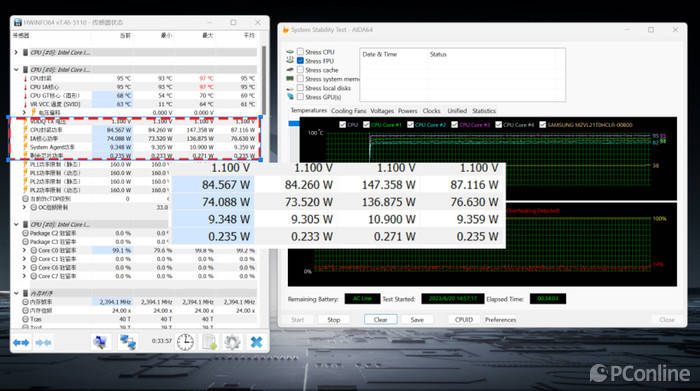
Task: Toggle the SAMSUNG drive graph checkbox
Action: point(543,125)
